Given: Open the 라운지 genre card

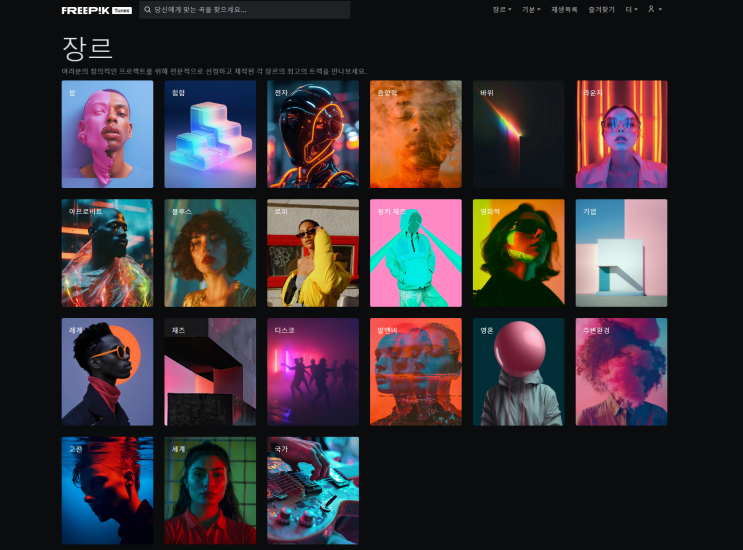Looking at the screenshot, I should [x=622, y=134].
